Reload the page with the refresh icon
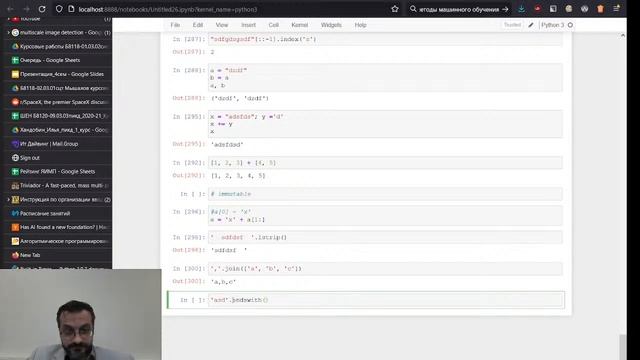Viewport: 640px width, 360px height. (x=42, y=9)
